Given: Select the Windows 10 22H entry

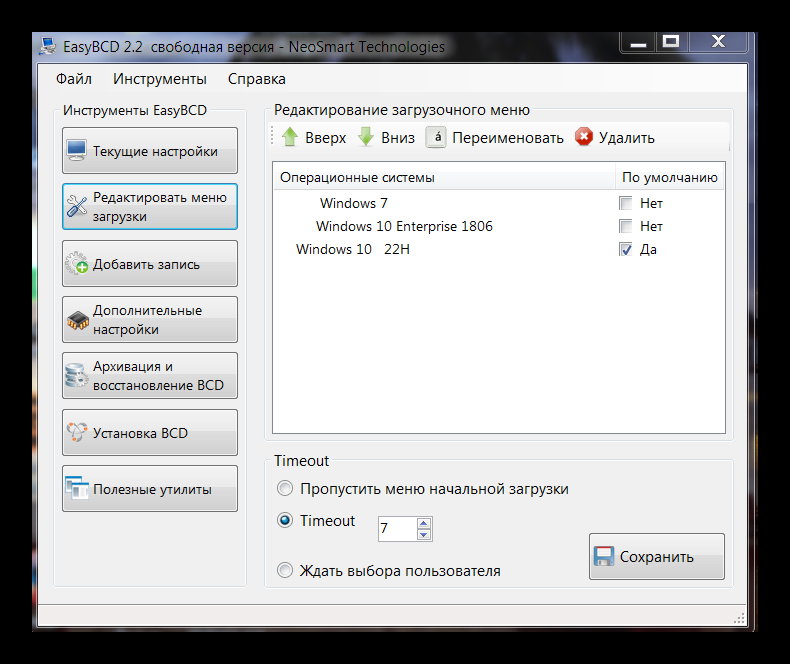Looking at the screenshot, I should 353,249.
